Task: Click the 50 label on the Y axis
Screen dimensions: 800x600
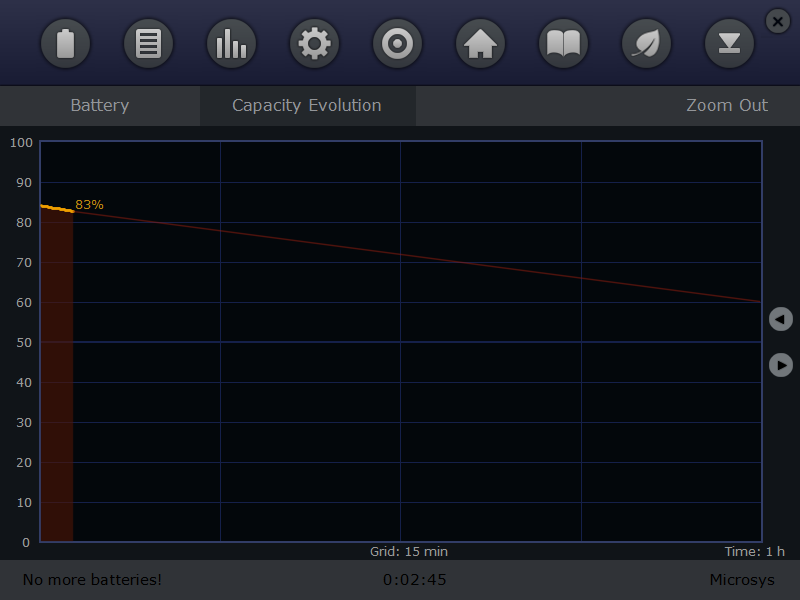Action: coord(24,343)
